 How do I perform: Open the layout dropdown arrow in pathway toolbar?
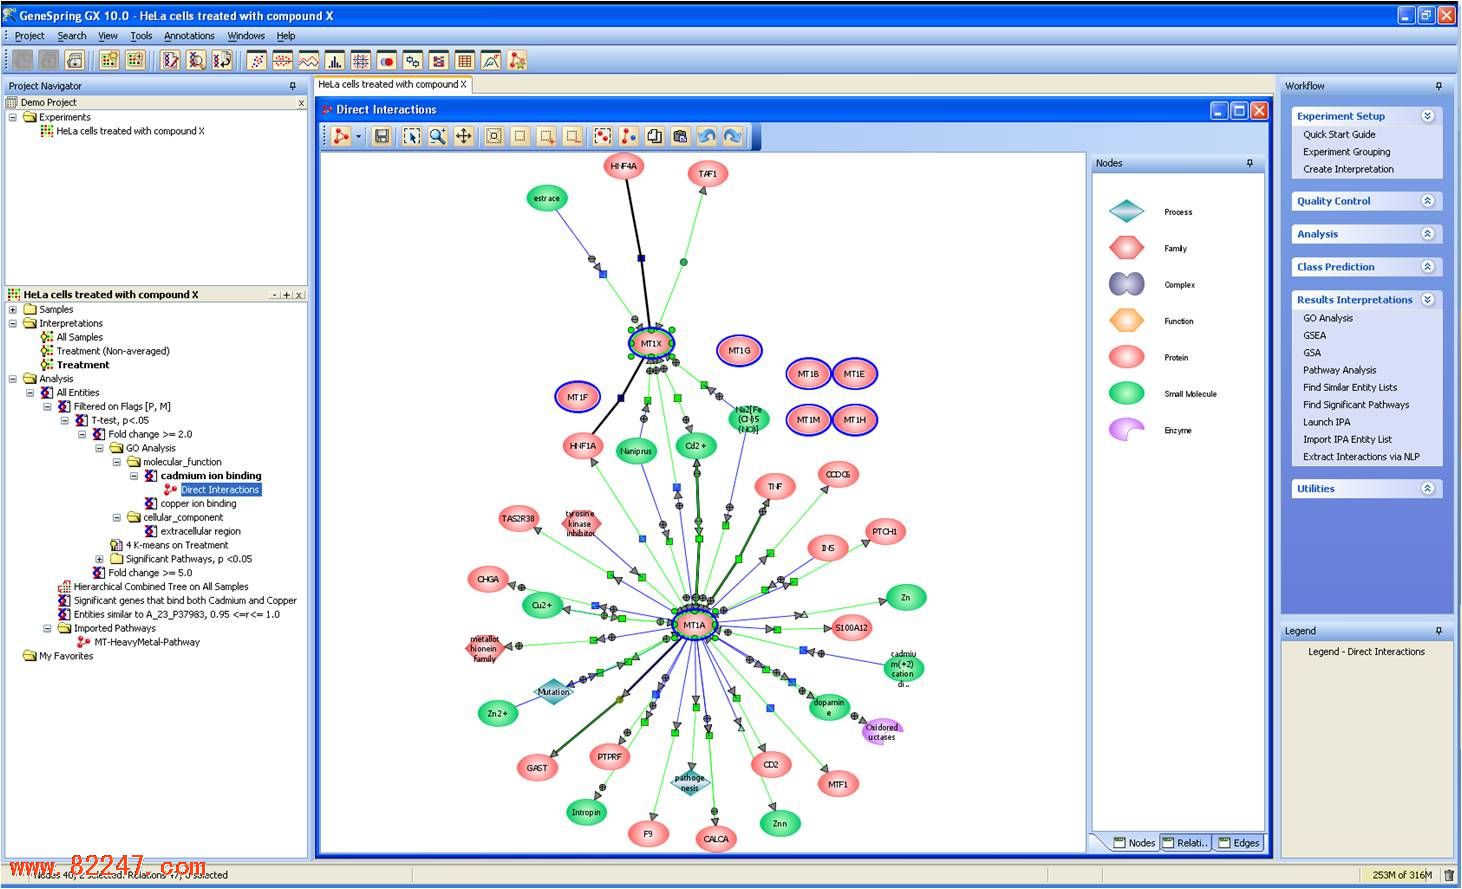tap(358, 137)
